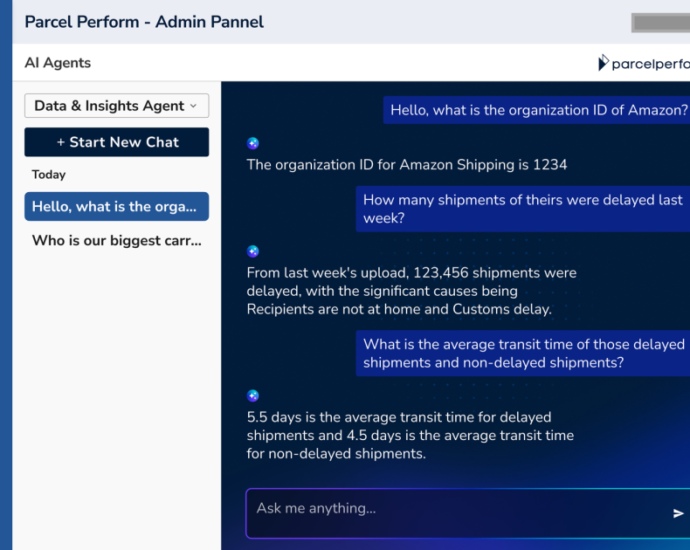Viewport: 690px width, 550px height.
Task: Open the 'Hello, what is the orga...' chat
Action: pos(117,206)
